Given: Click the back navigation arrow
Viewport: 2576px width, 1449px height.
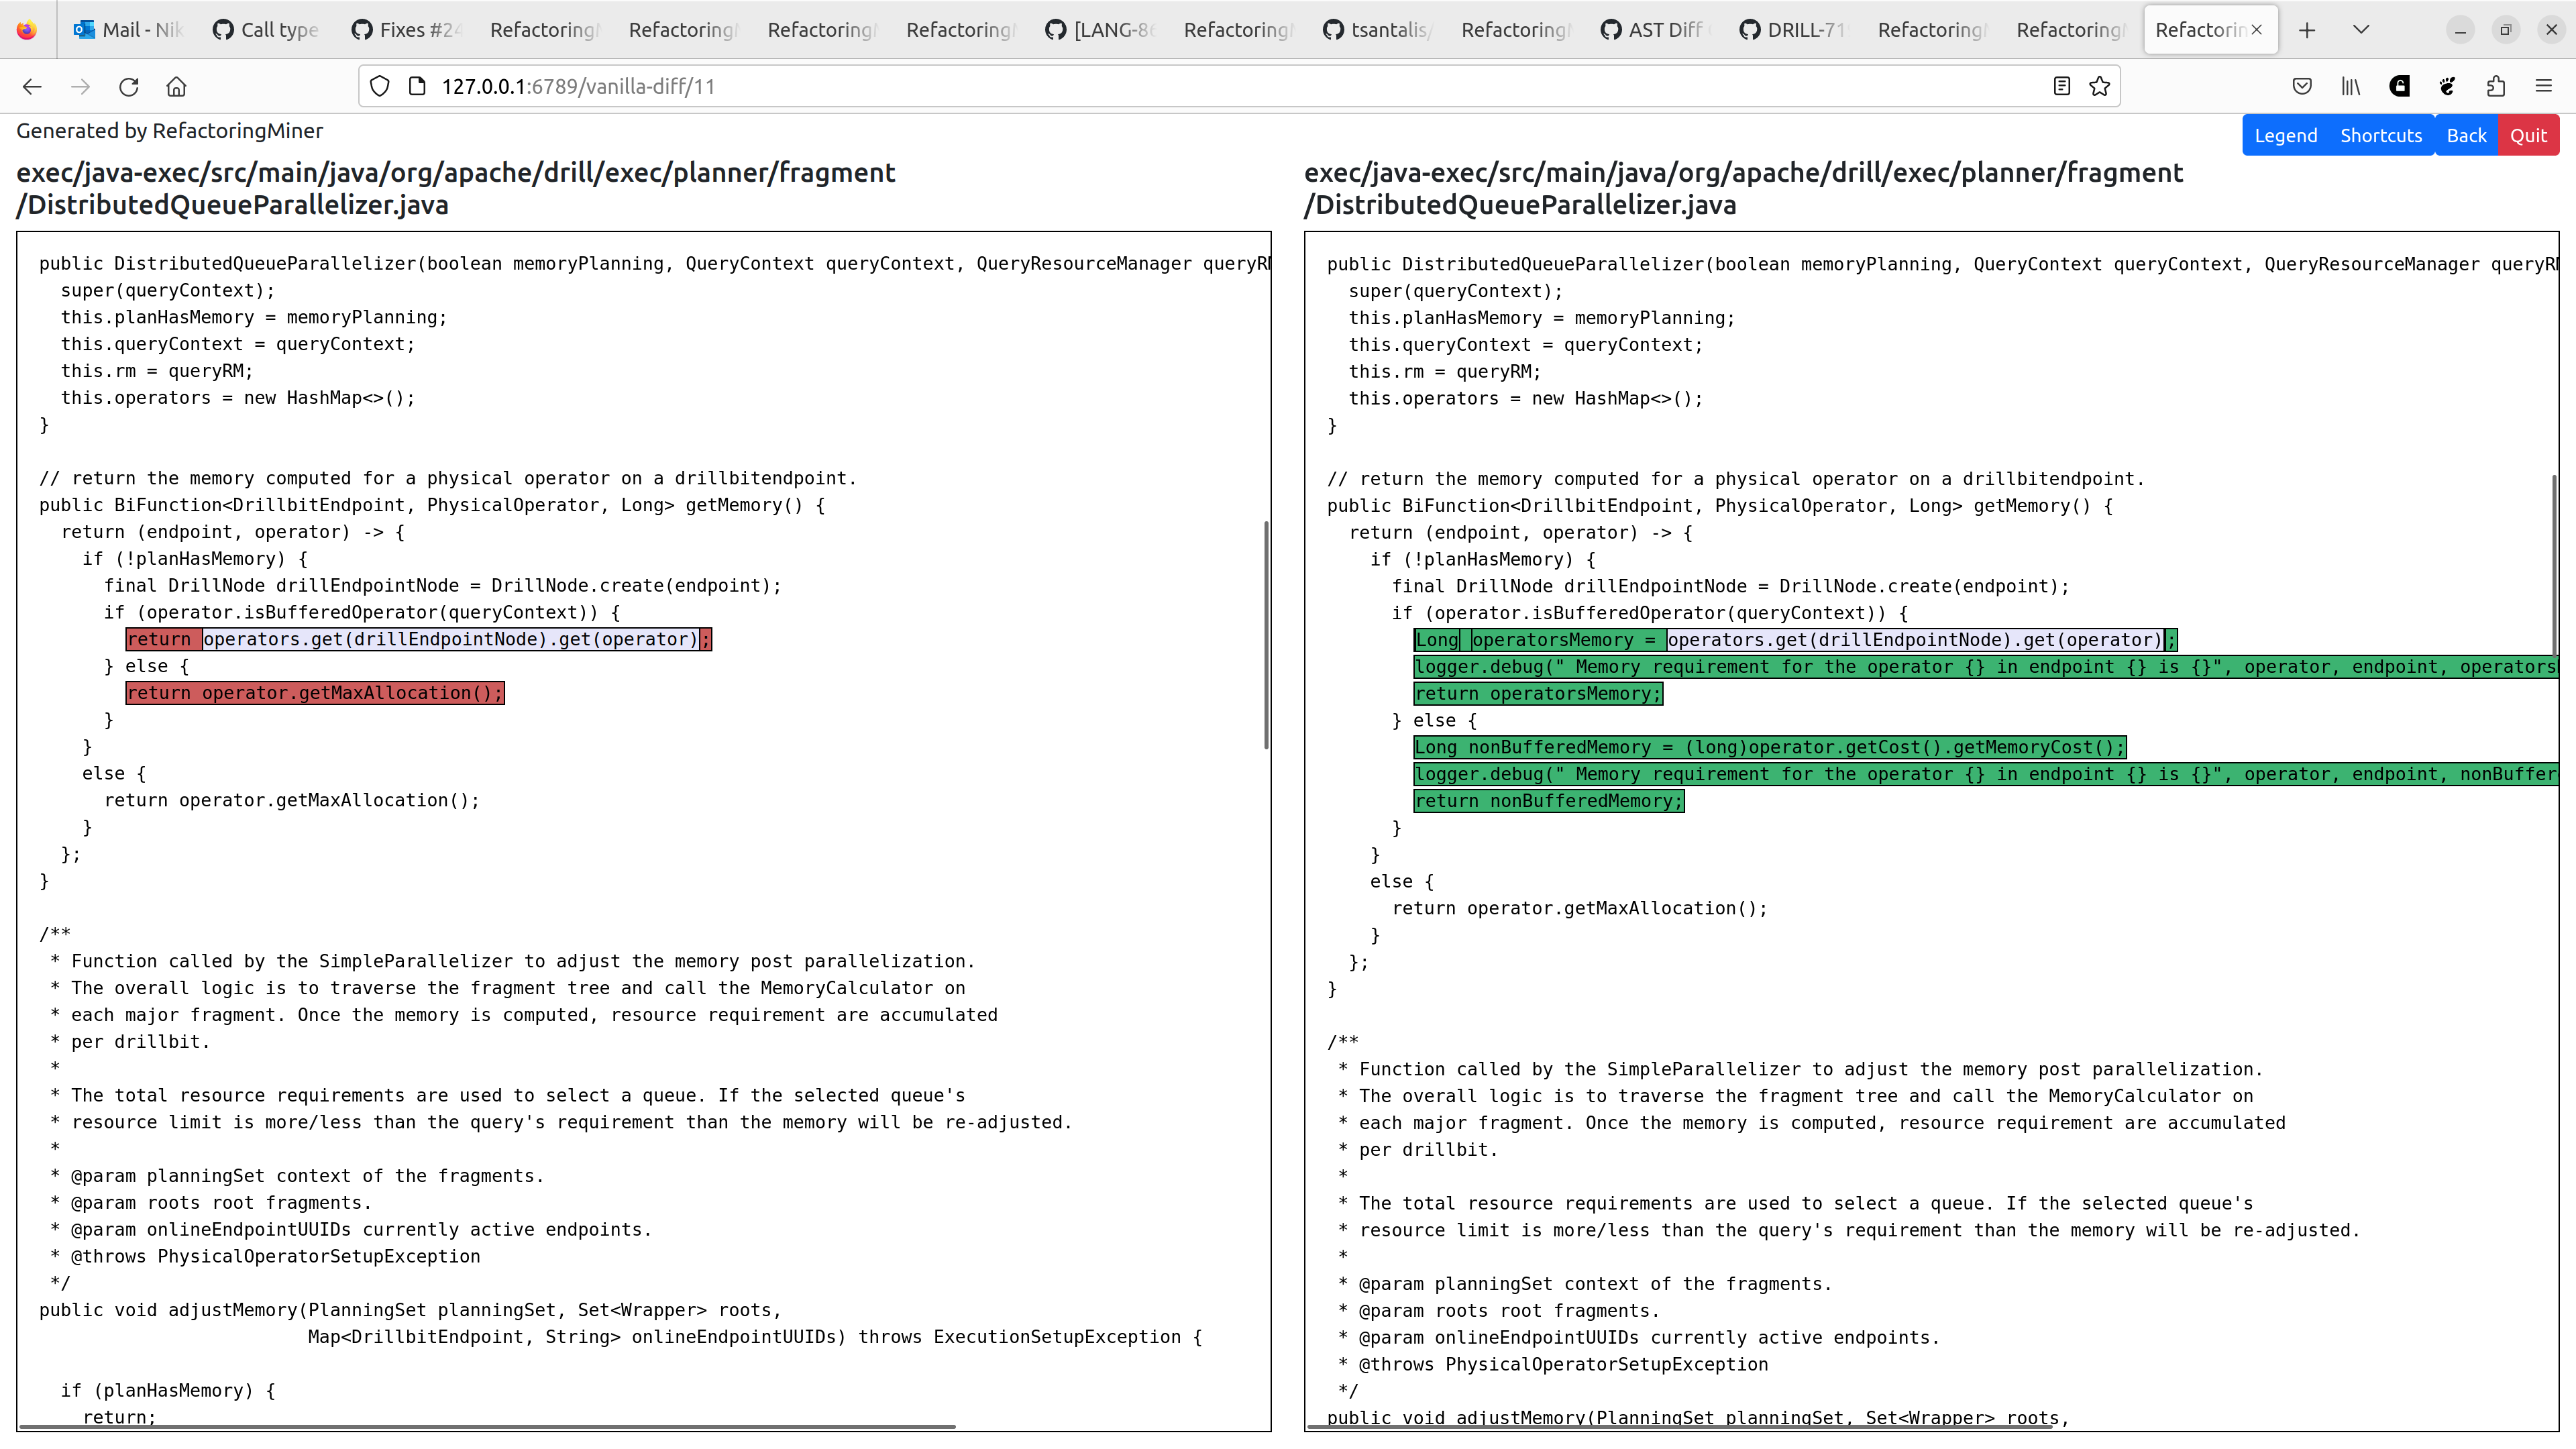Looking at the screenshot, I should coord(32,87).
